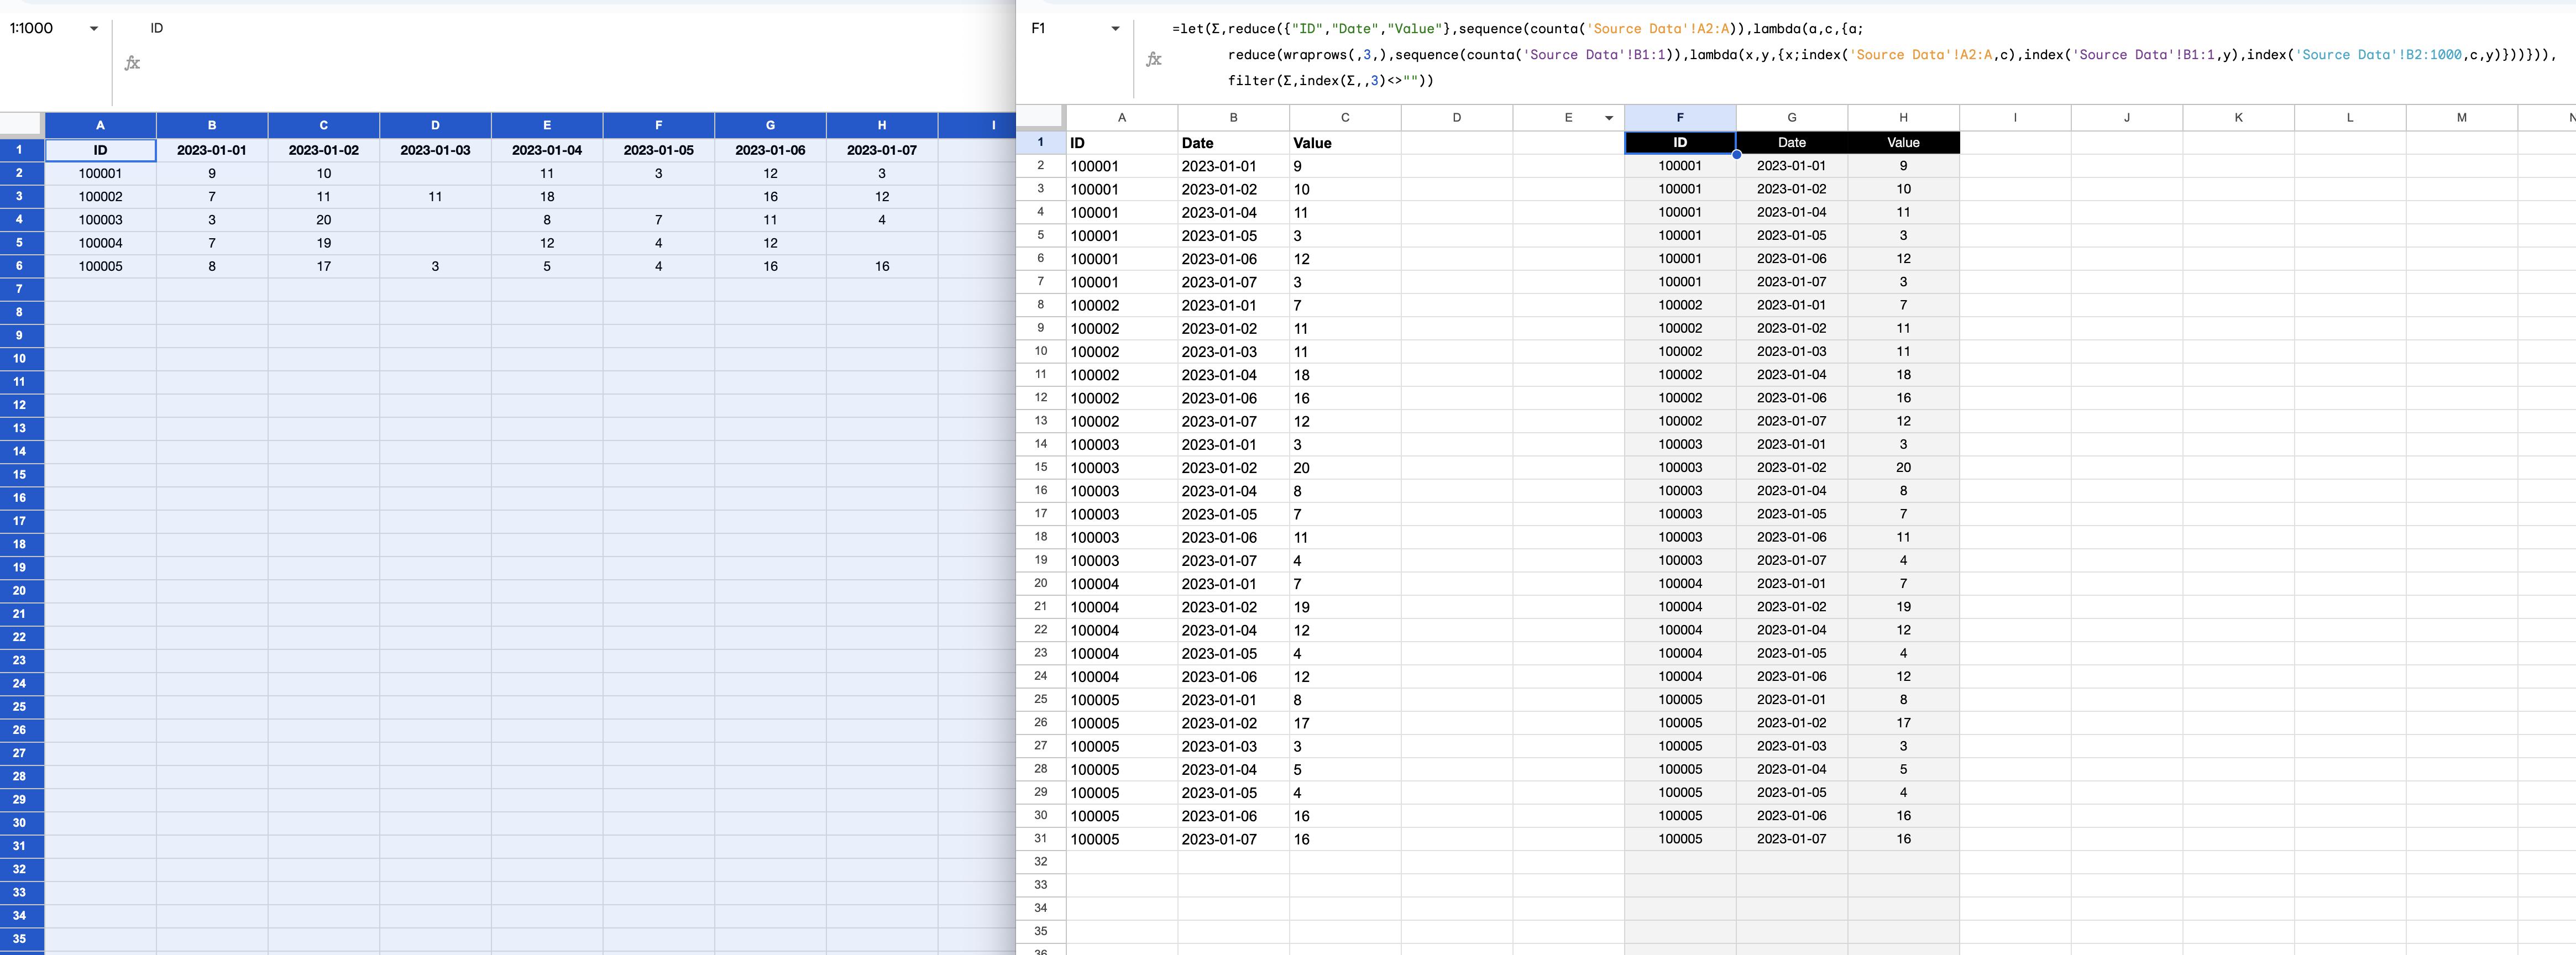Viewport: 2576px width, 955px height.
Task: Select column F header in right sheet
Action: tap(1680, 118)
